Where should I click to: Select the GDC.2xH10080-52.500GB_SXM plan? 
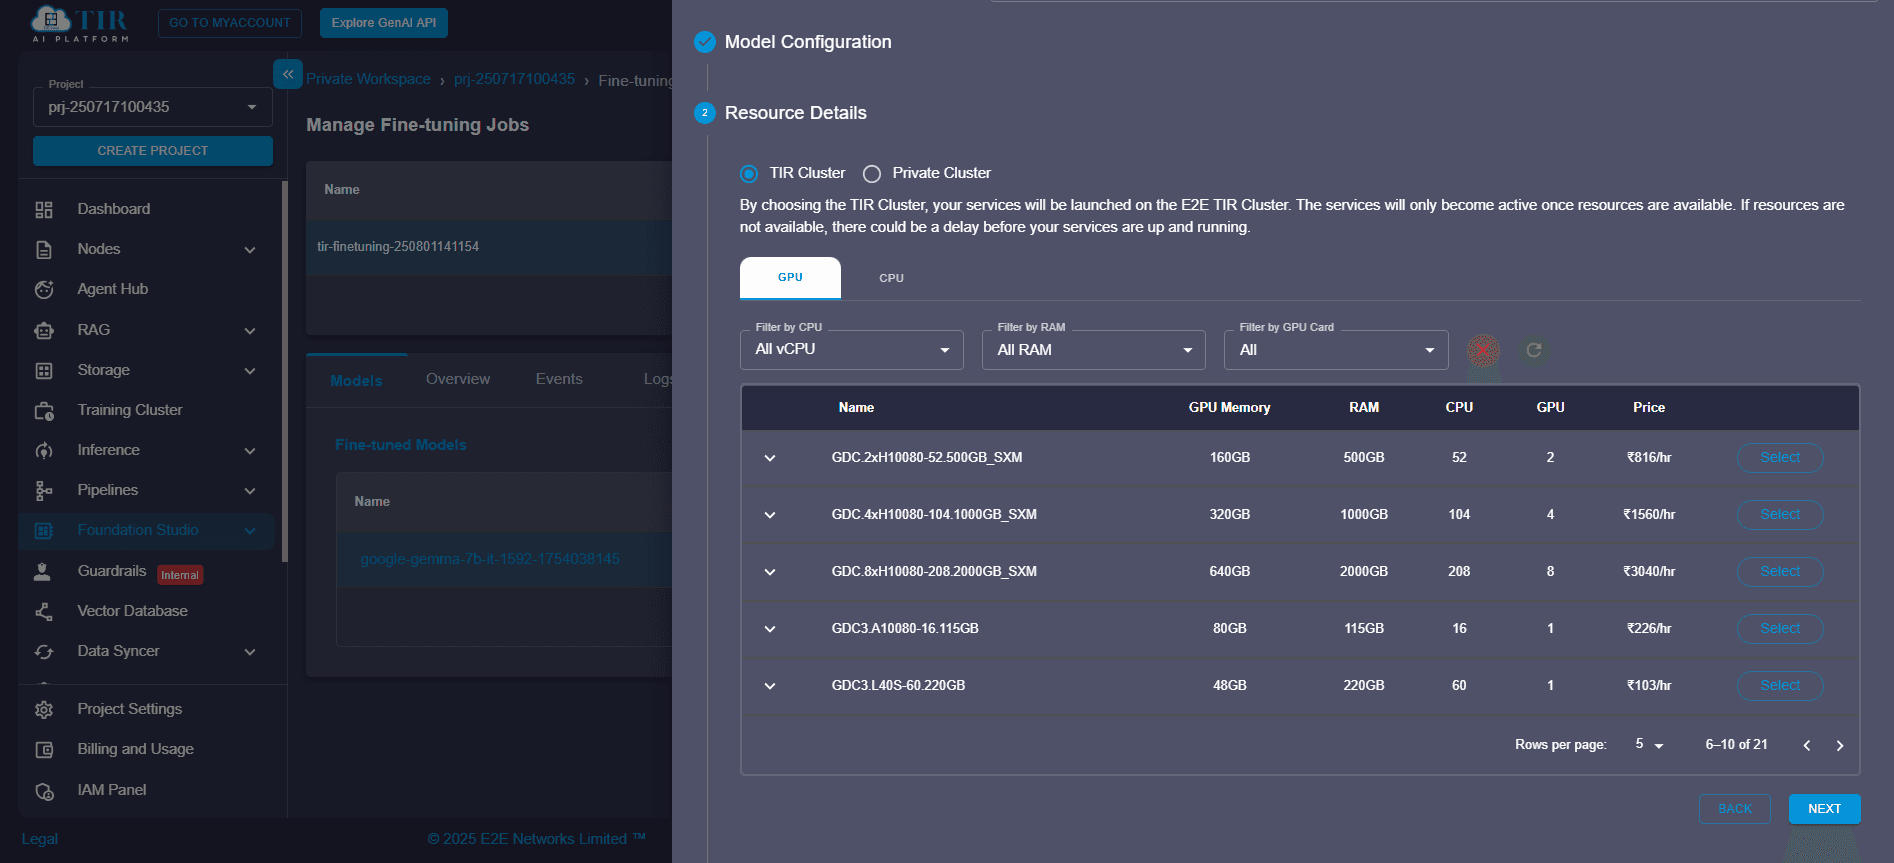pos(1780,458)
